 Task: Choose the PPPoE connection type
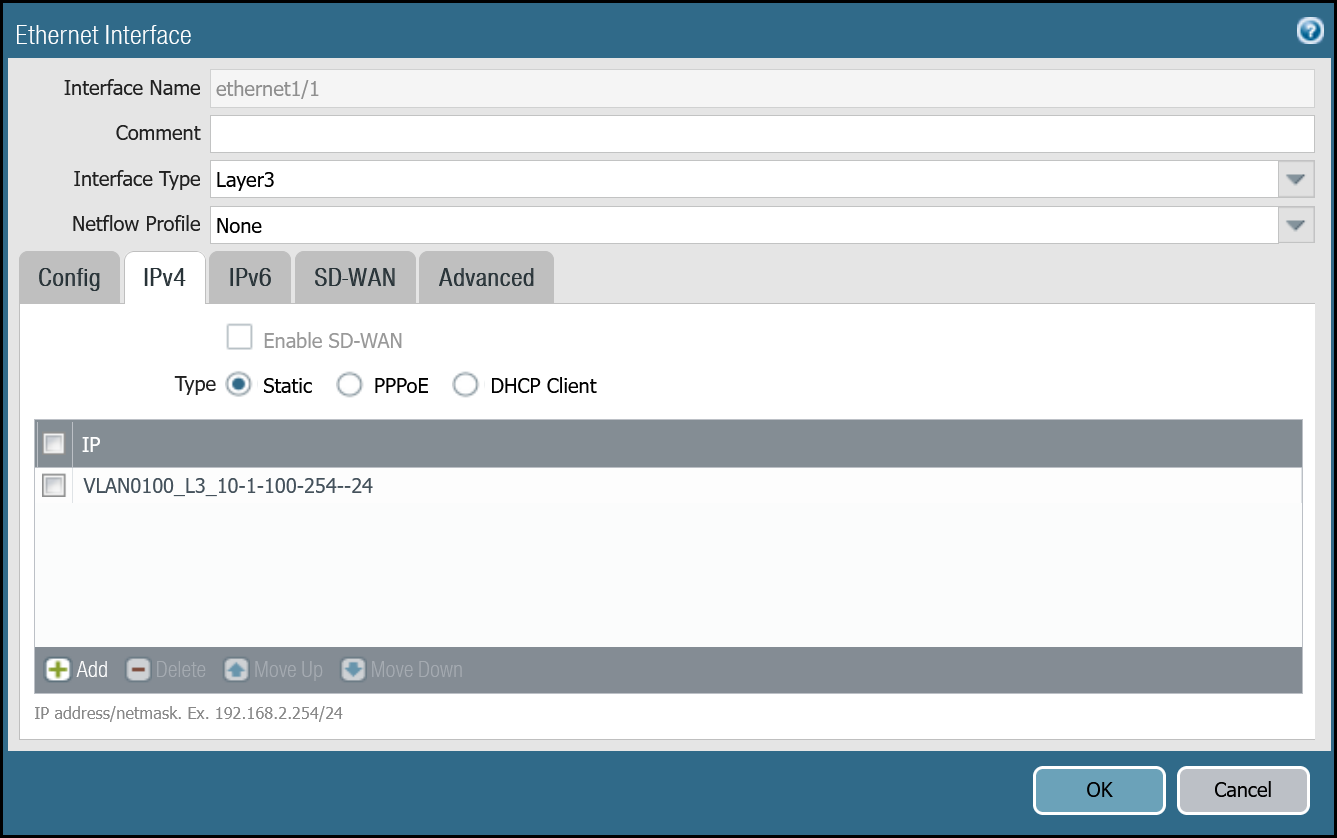(x=350, y=384)
